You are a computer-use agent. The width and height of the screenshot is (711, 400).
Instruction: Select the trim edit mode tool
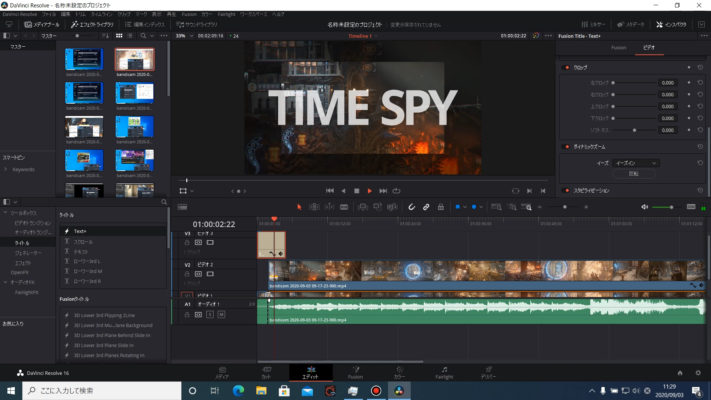coord(314,207)
